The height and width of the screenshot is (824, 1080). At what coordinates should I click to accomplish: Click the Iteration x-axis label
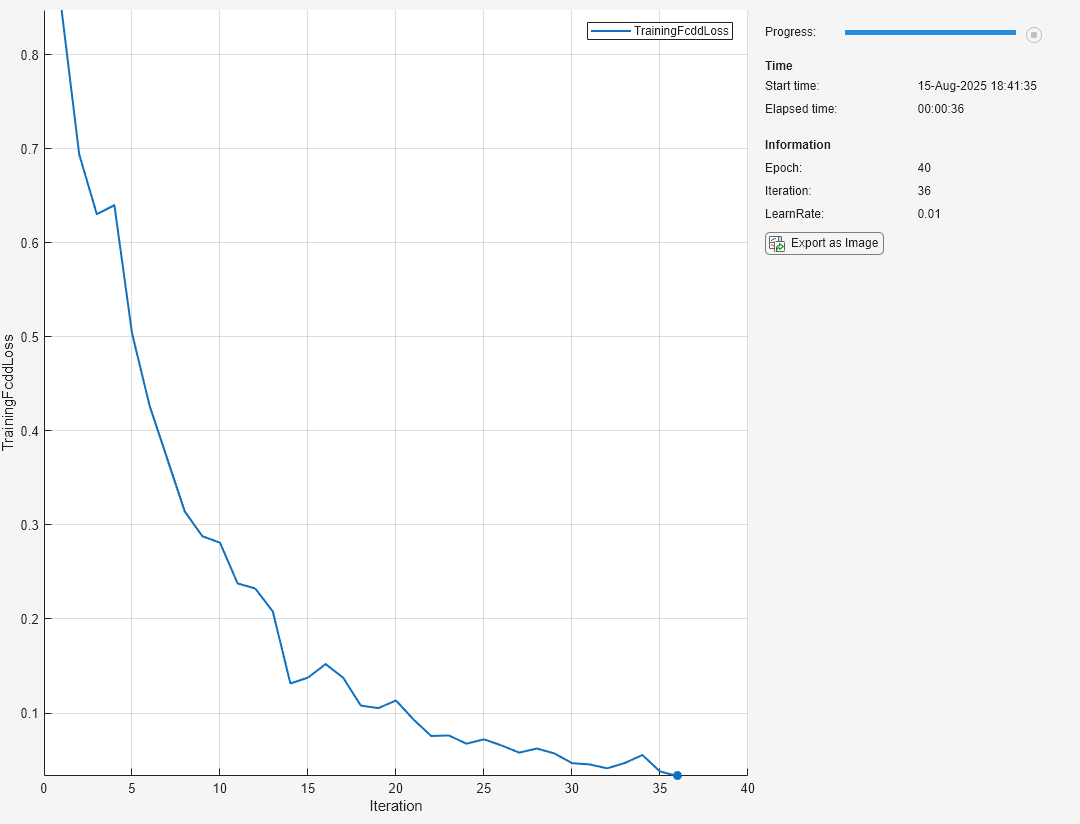[395, 806]
